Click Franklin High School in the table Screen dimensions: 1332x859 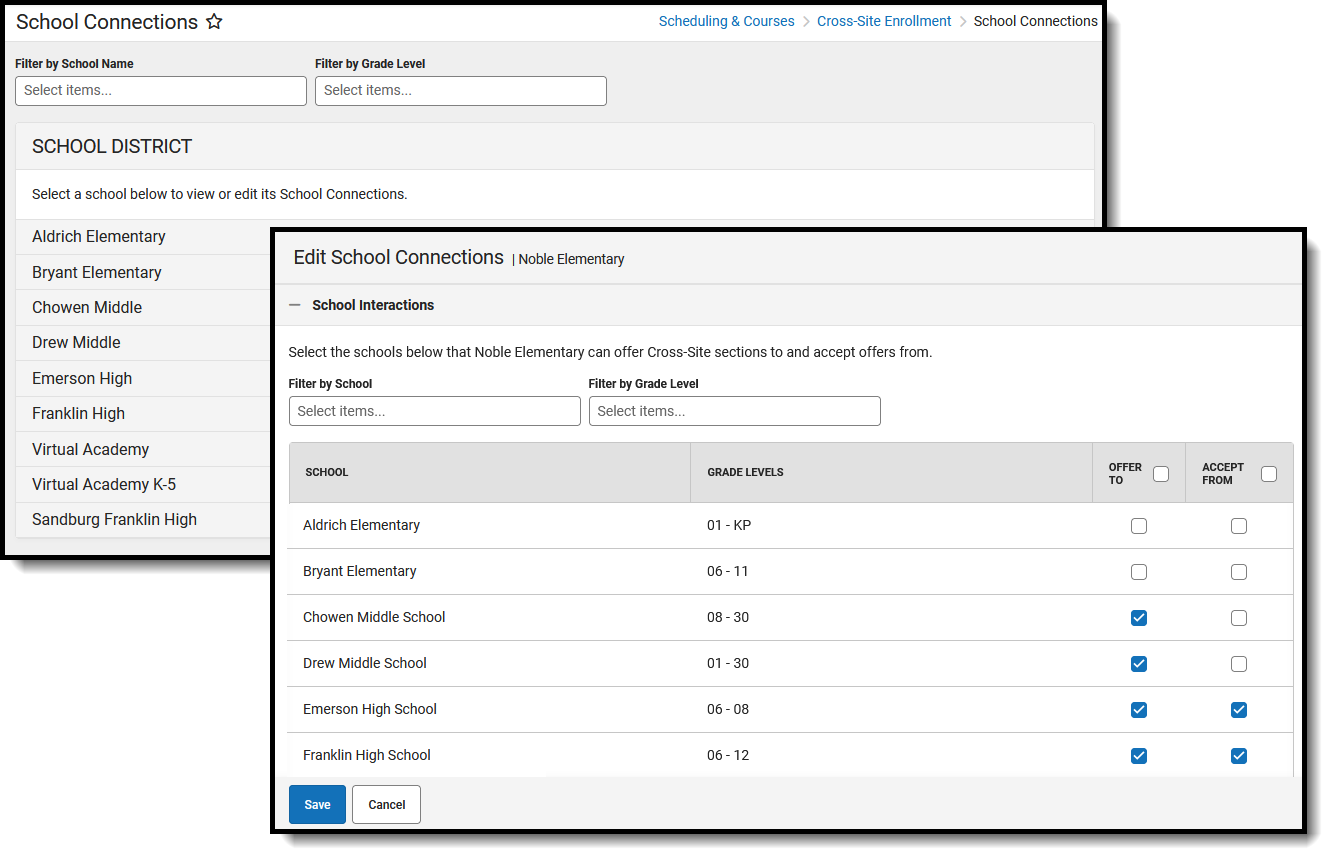[x=367, y=756]
